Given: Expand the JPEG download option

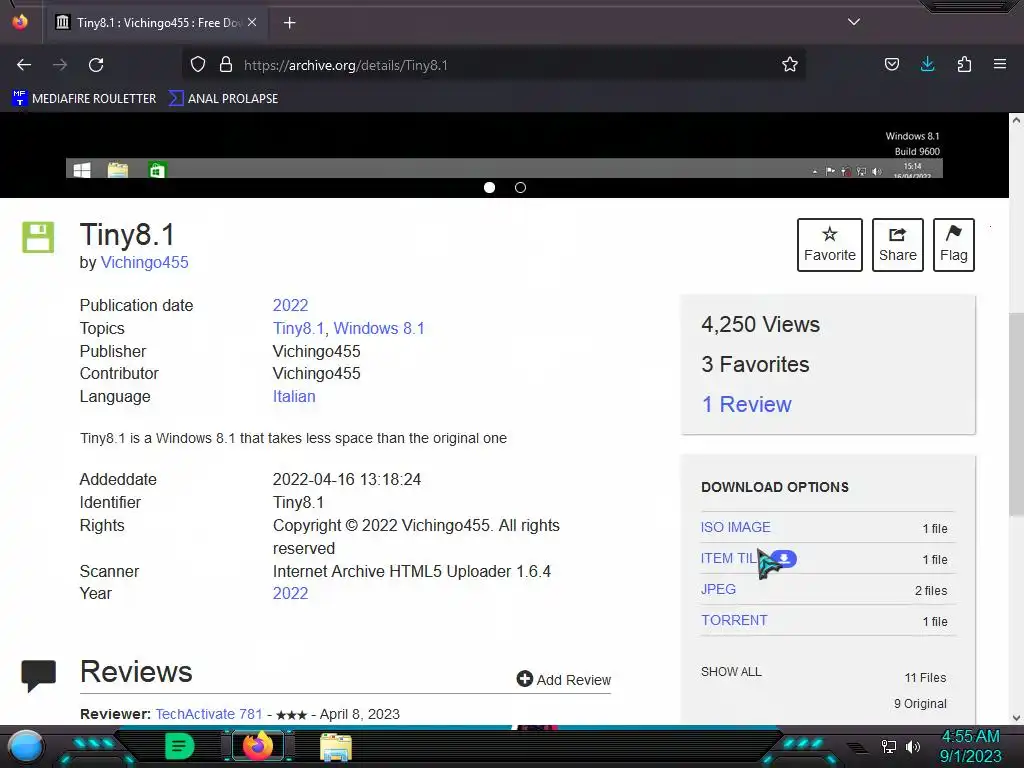Looking at the screenshot, I should pos(718,589).
